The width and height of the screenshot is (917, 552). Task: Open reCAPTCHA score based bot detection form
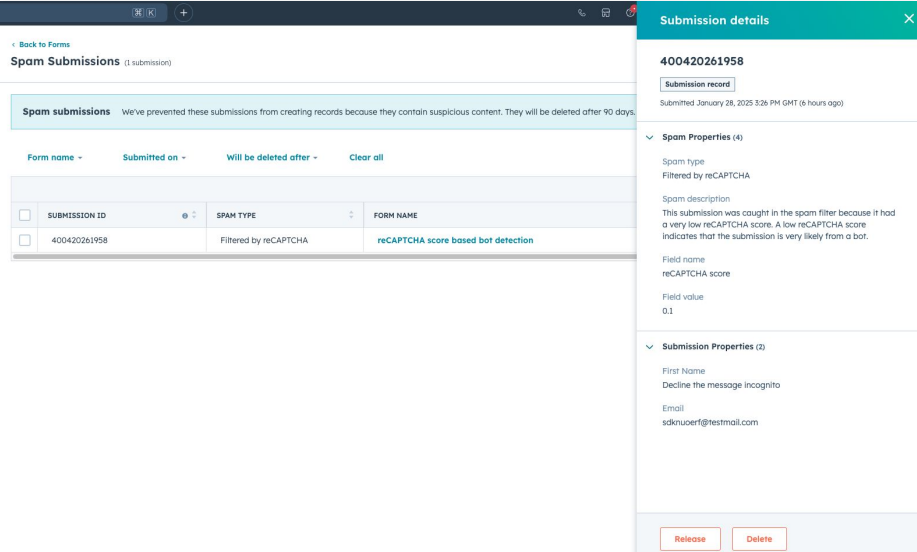455,240
